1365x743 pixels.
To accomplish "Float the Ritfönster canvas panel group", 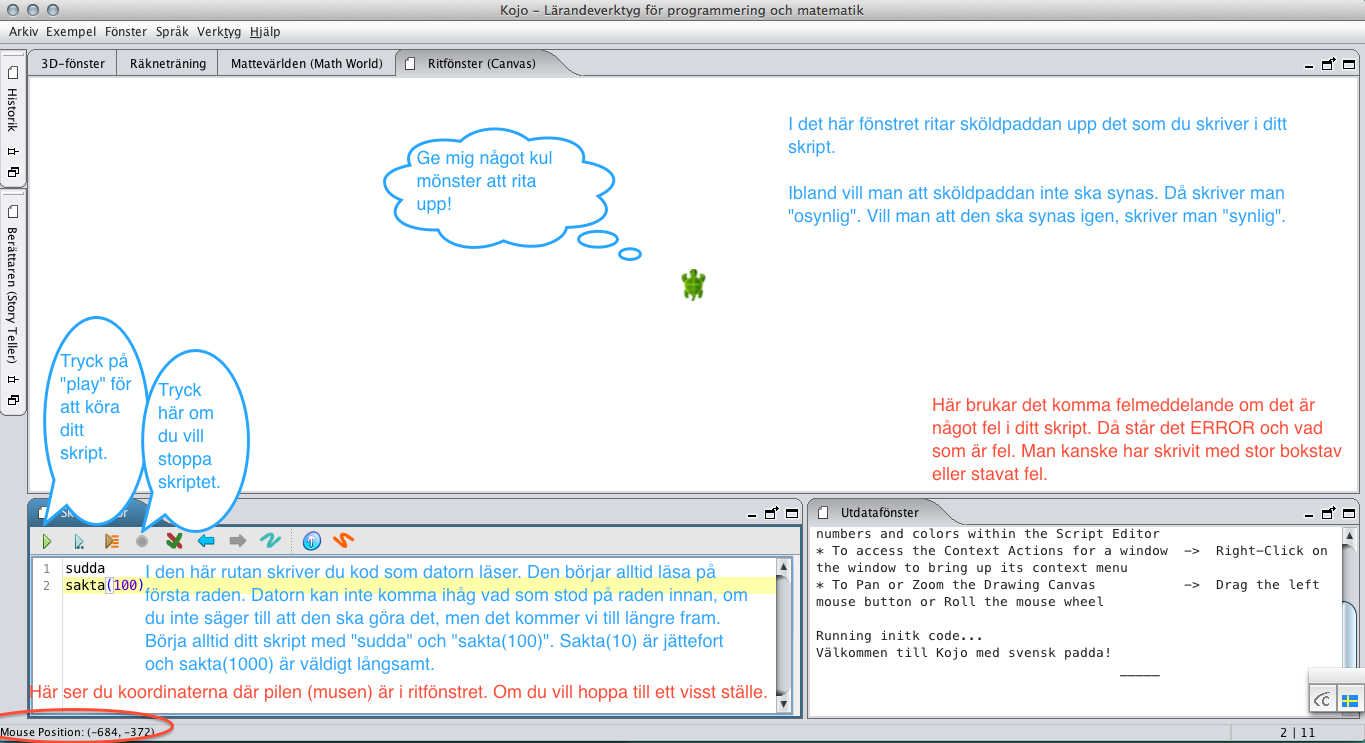I will click(x=1329, y=64).
